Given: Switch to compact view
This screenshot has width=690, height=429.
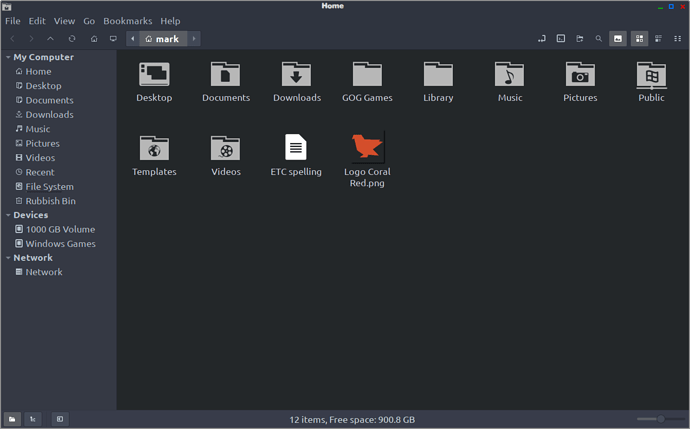Looking at the screenshot, I should 677,39.
